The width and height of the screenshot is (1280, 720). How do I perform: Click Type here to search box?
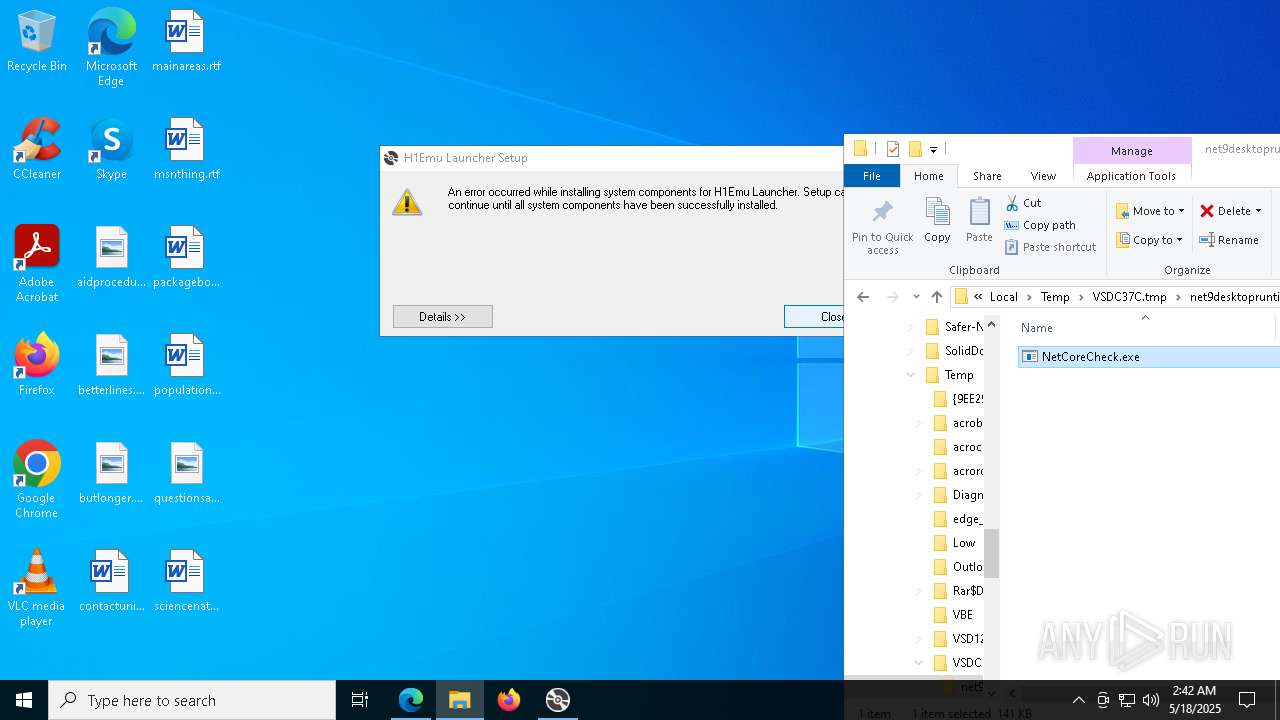coord(192,700)
